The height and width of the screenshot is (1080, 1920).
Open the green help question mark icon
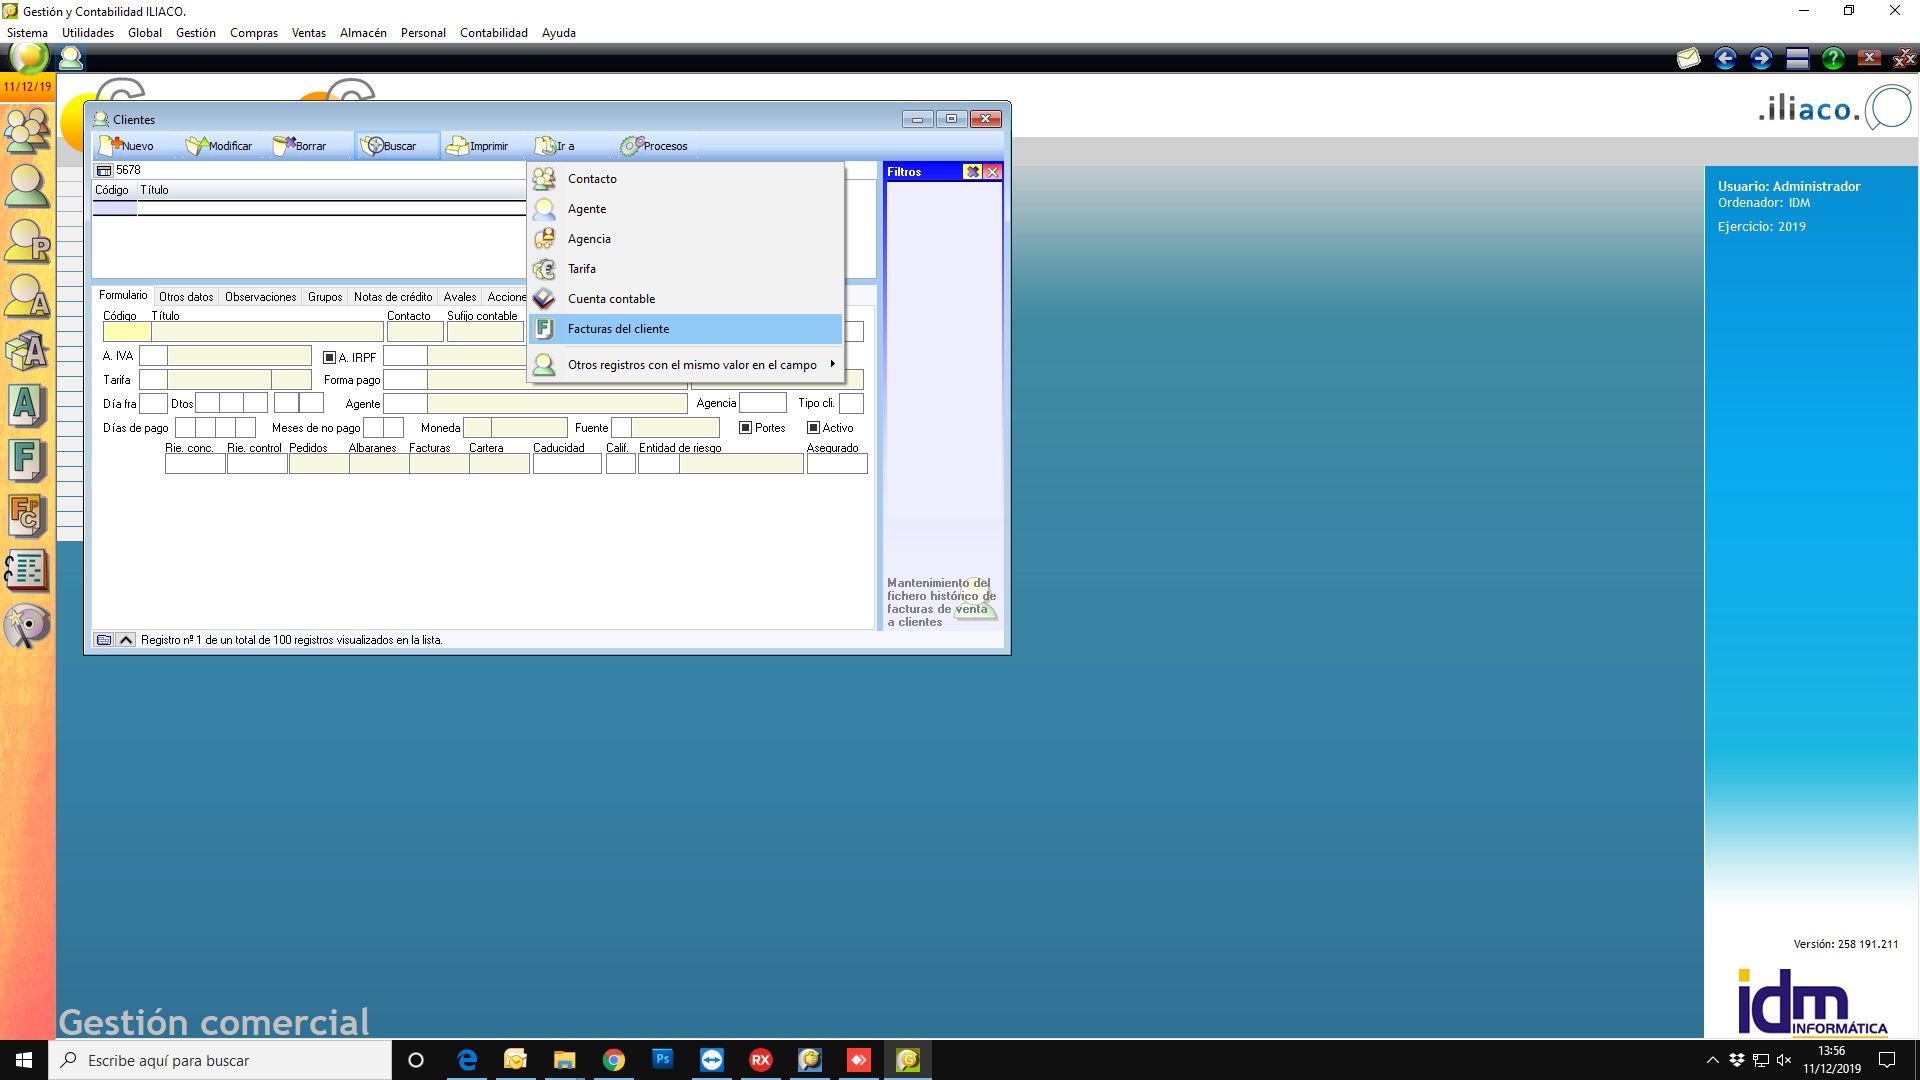coord(1833,58)
